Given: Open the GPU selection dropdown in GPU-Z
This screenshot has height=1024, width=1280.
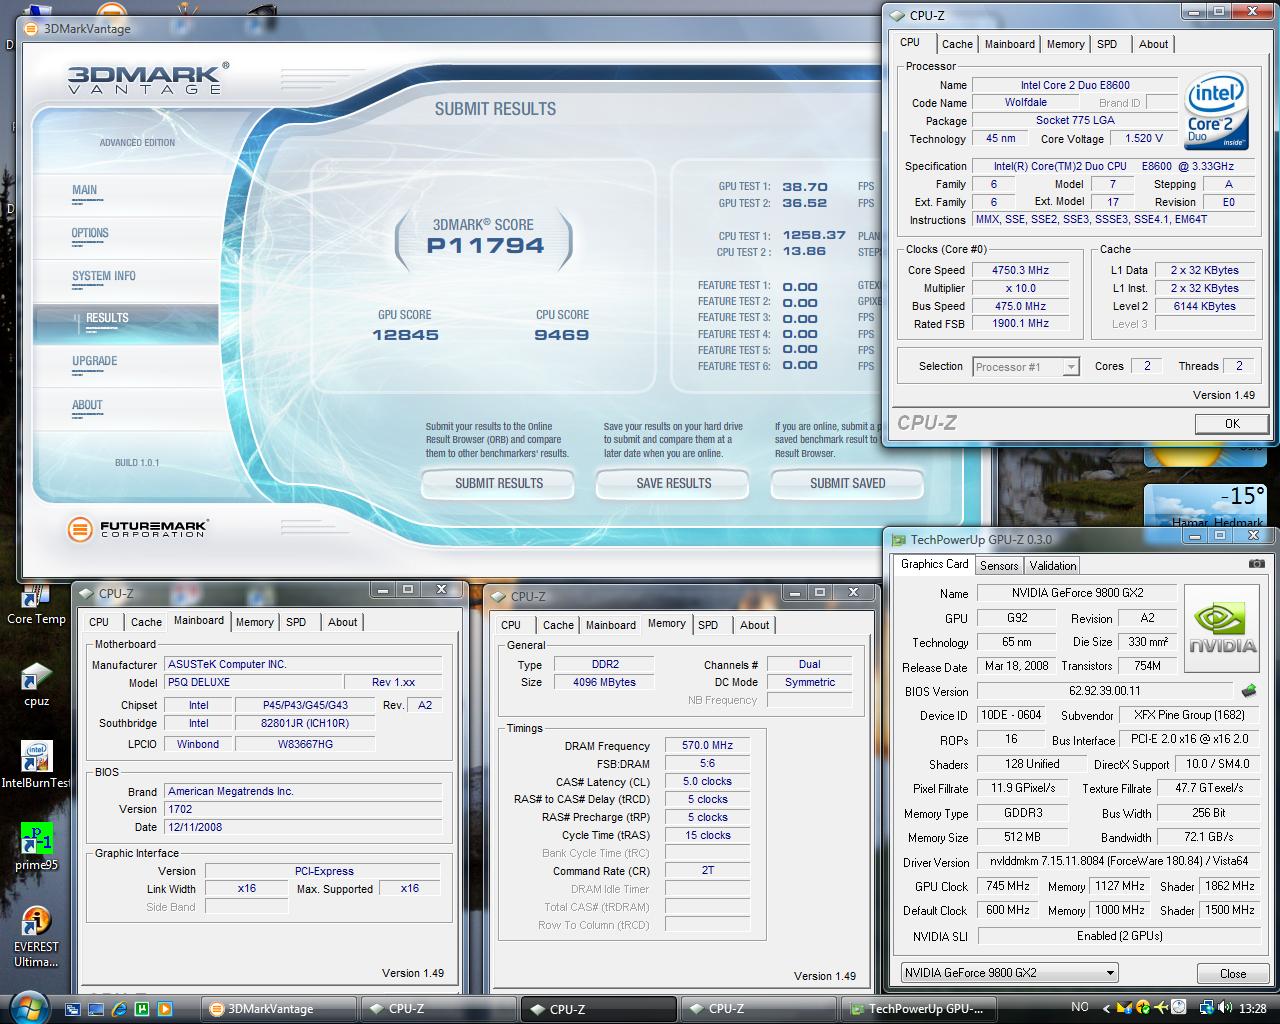Looking at the screenshot, I should [1009, 973].
